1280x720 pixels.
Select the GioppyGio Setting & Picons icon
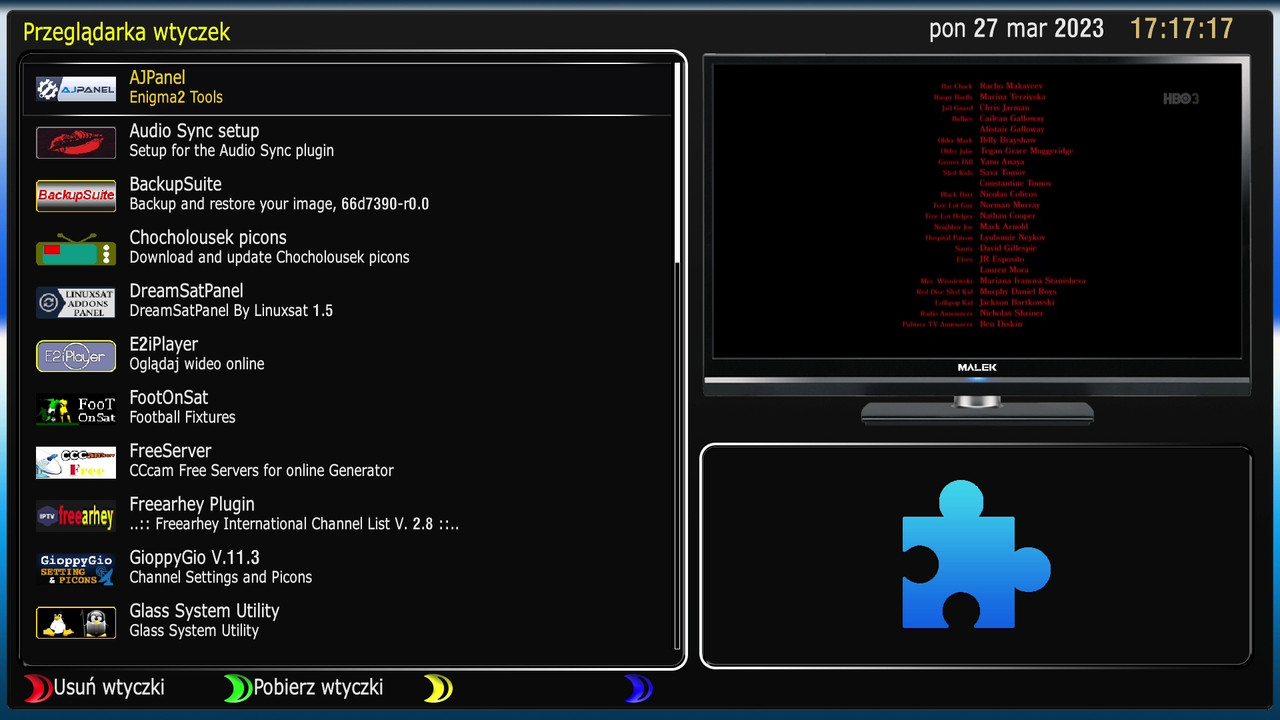76,569
